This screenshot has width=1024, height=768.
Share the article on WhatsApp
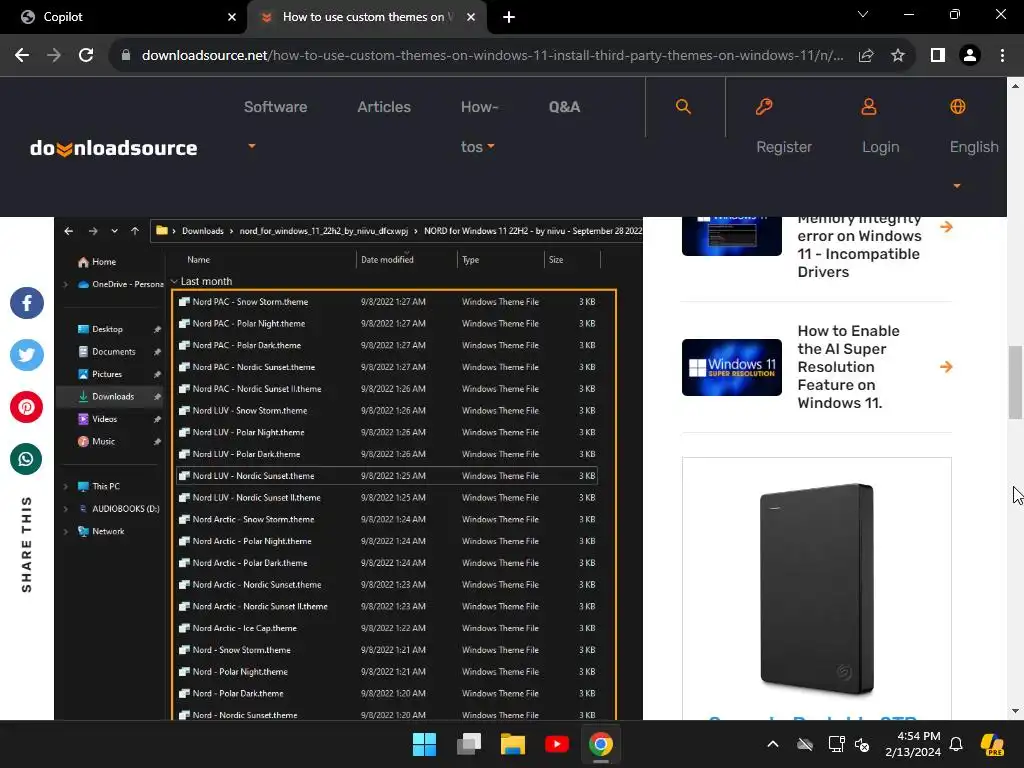coord(27,459)
